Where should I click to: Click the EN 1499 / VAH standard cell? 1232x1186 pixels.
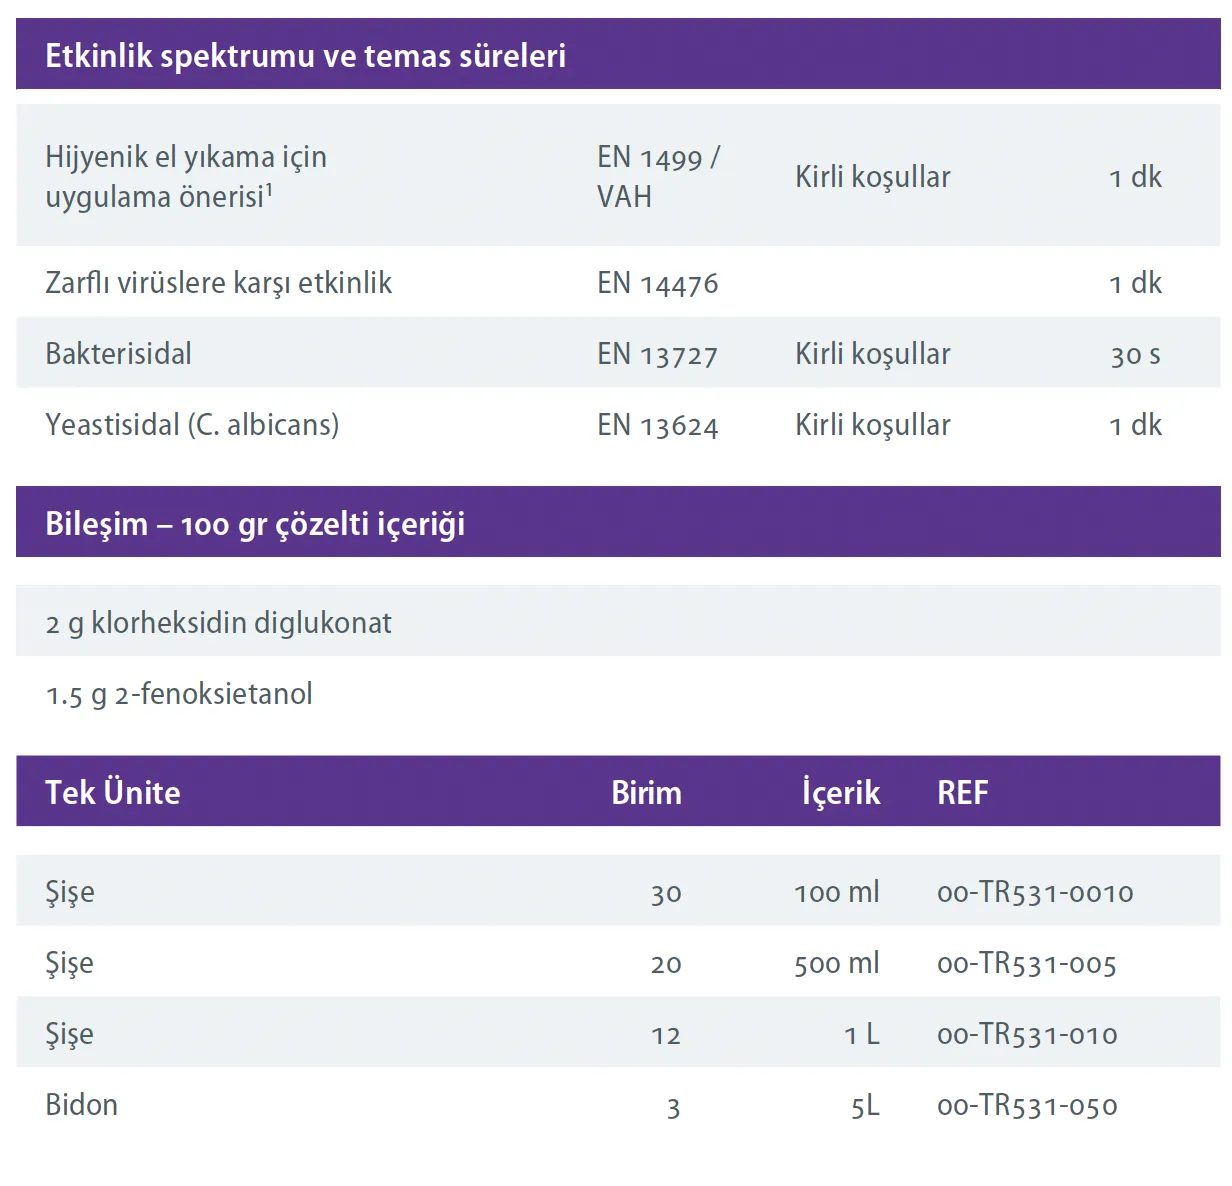[x=658, y=177]
